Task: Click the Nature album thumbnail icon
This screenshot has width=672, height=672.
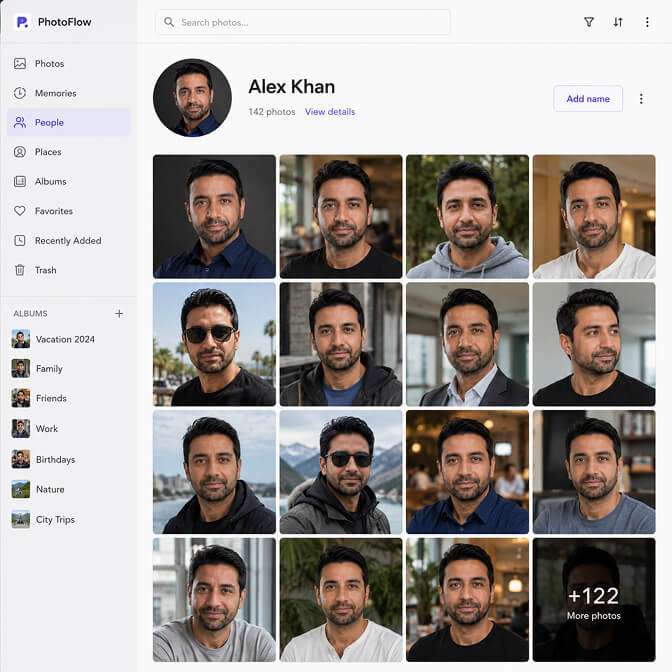Action: pyautogui.click(x=21, y=489)
